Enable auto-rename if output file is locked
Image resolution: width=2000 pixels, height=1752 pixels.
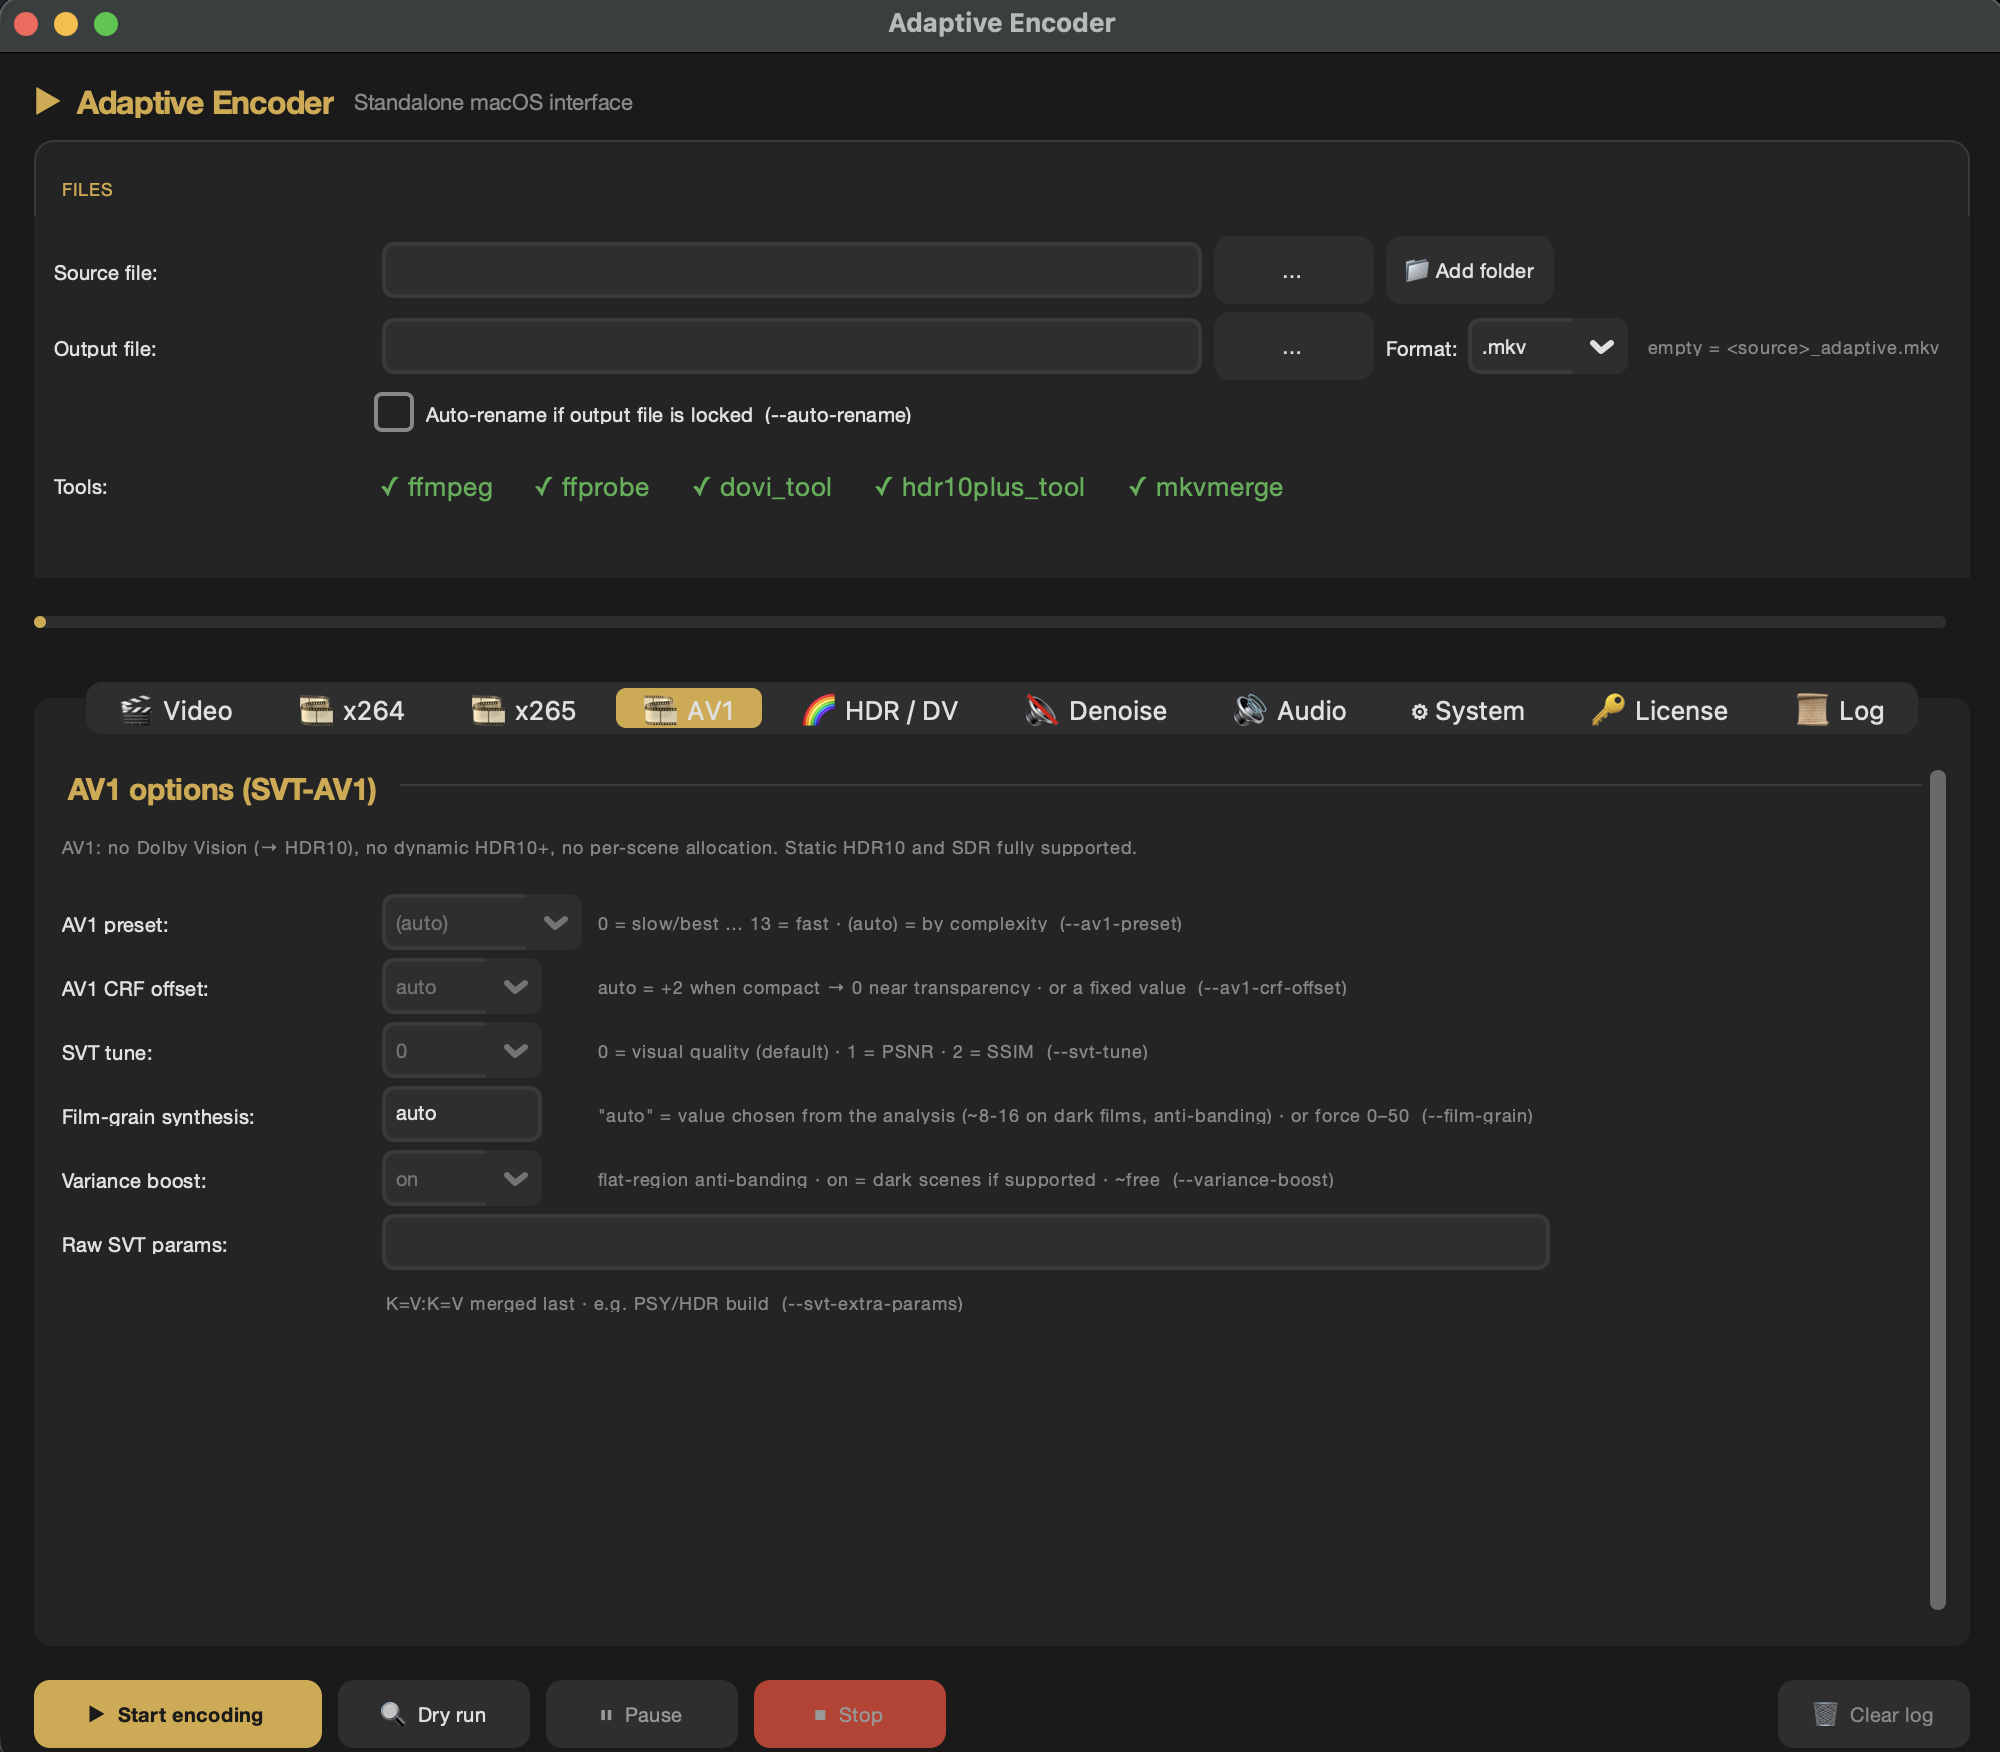pos(394,412)
